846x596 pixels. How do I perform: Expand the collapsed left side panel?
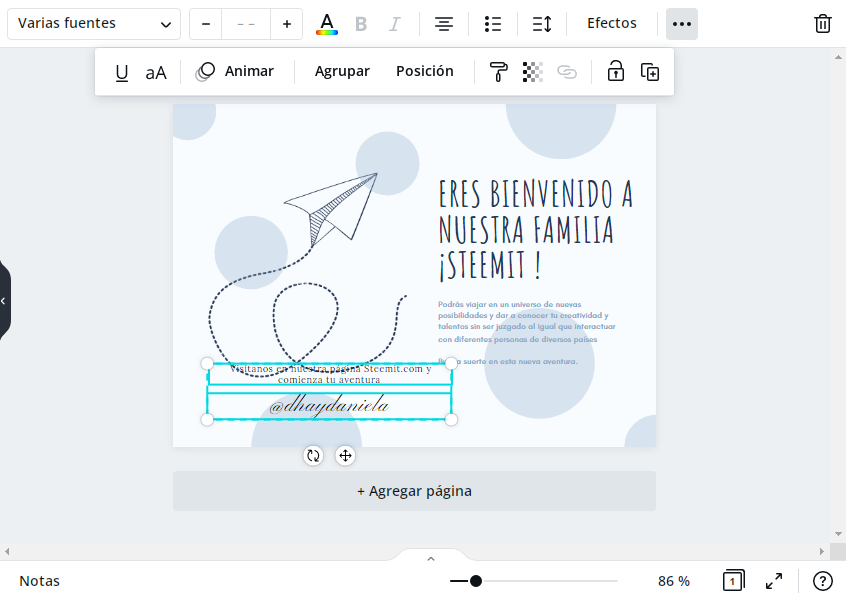click(x=4, y=300)
